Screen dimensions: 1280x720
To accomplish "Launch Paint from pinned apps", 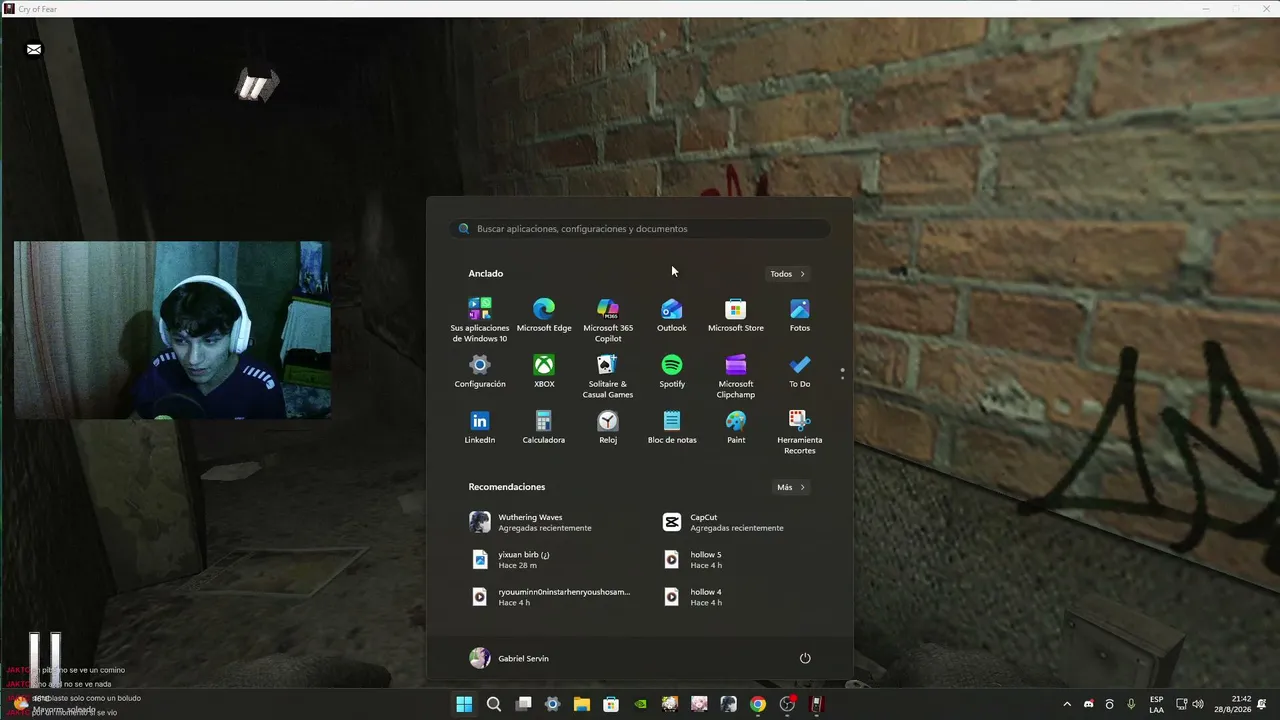I will pyautogui.click(x=736, y=428).
